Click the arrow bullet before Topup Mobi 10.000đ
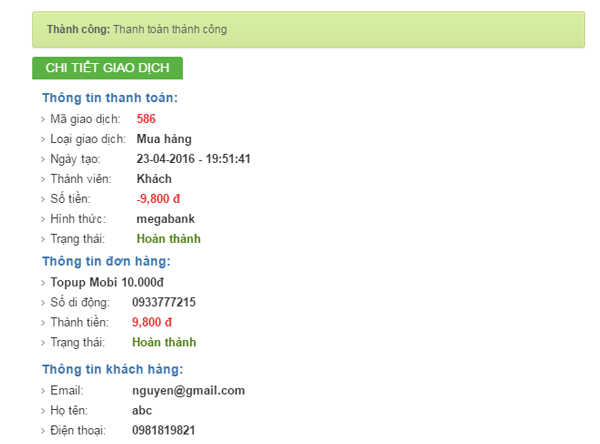600x444 pixels. (x=43, y=283)
